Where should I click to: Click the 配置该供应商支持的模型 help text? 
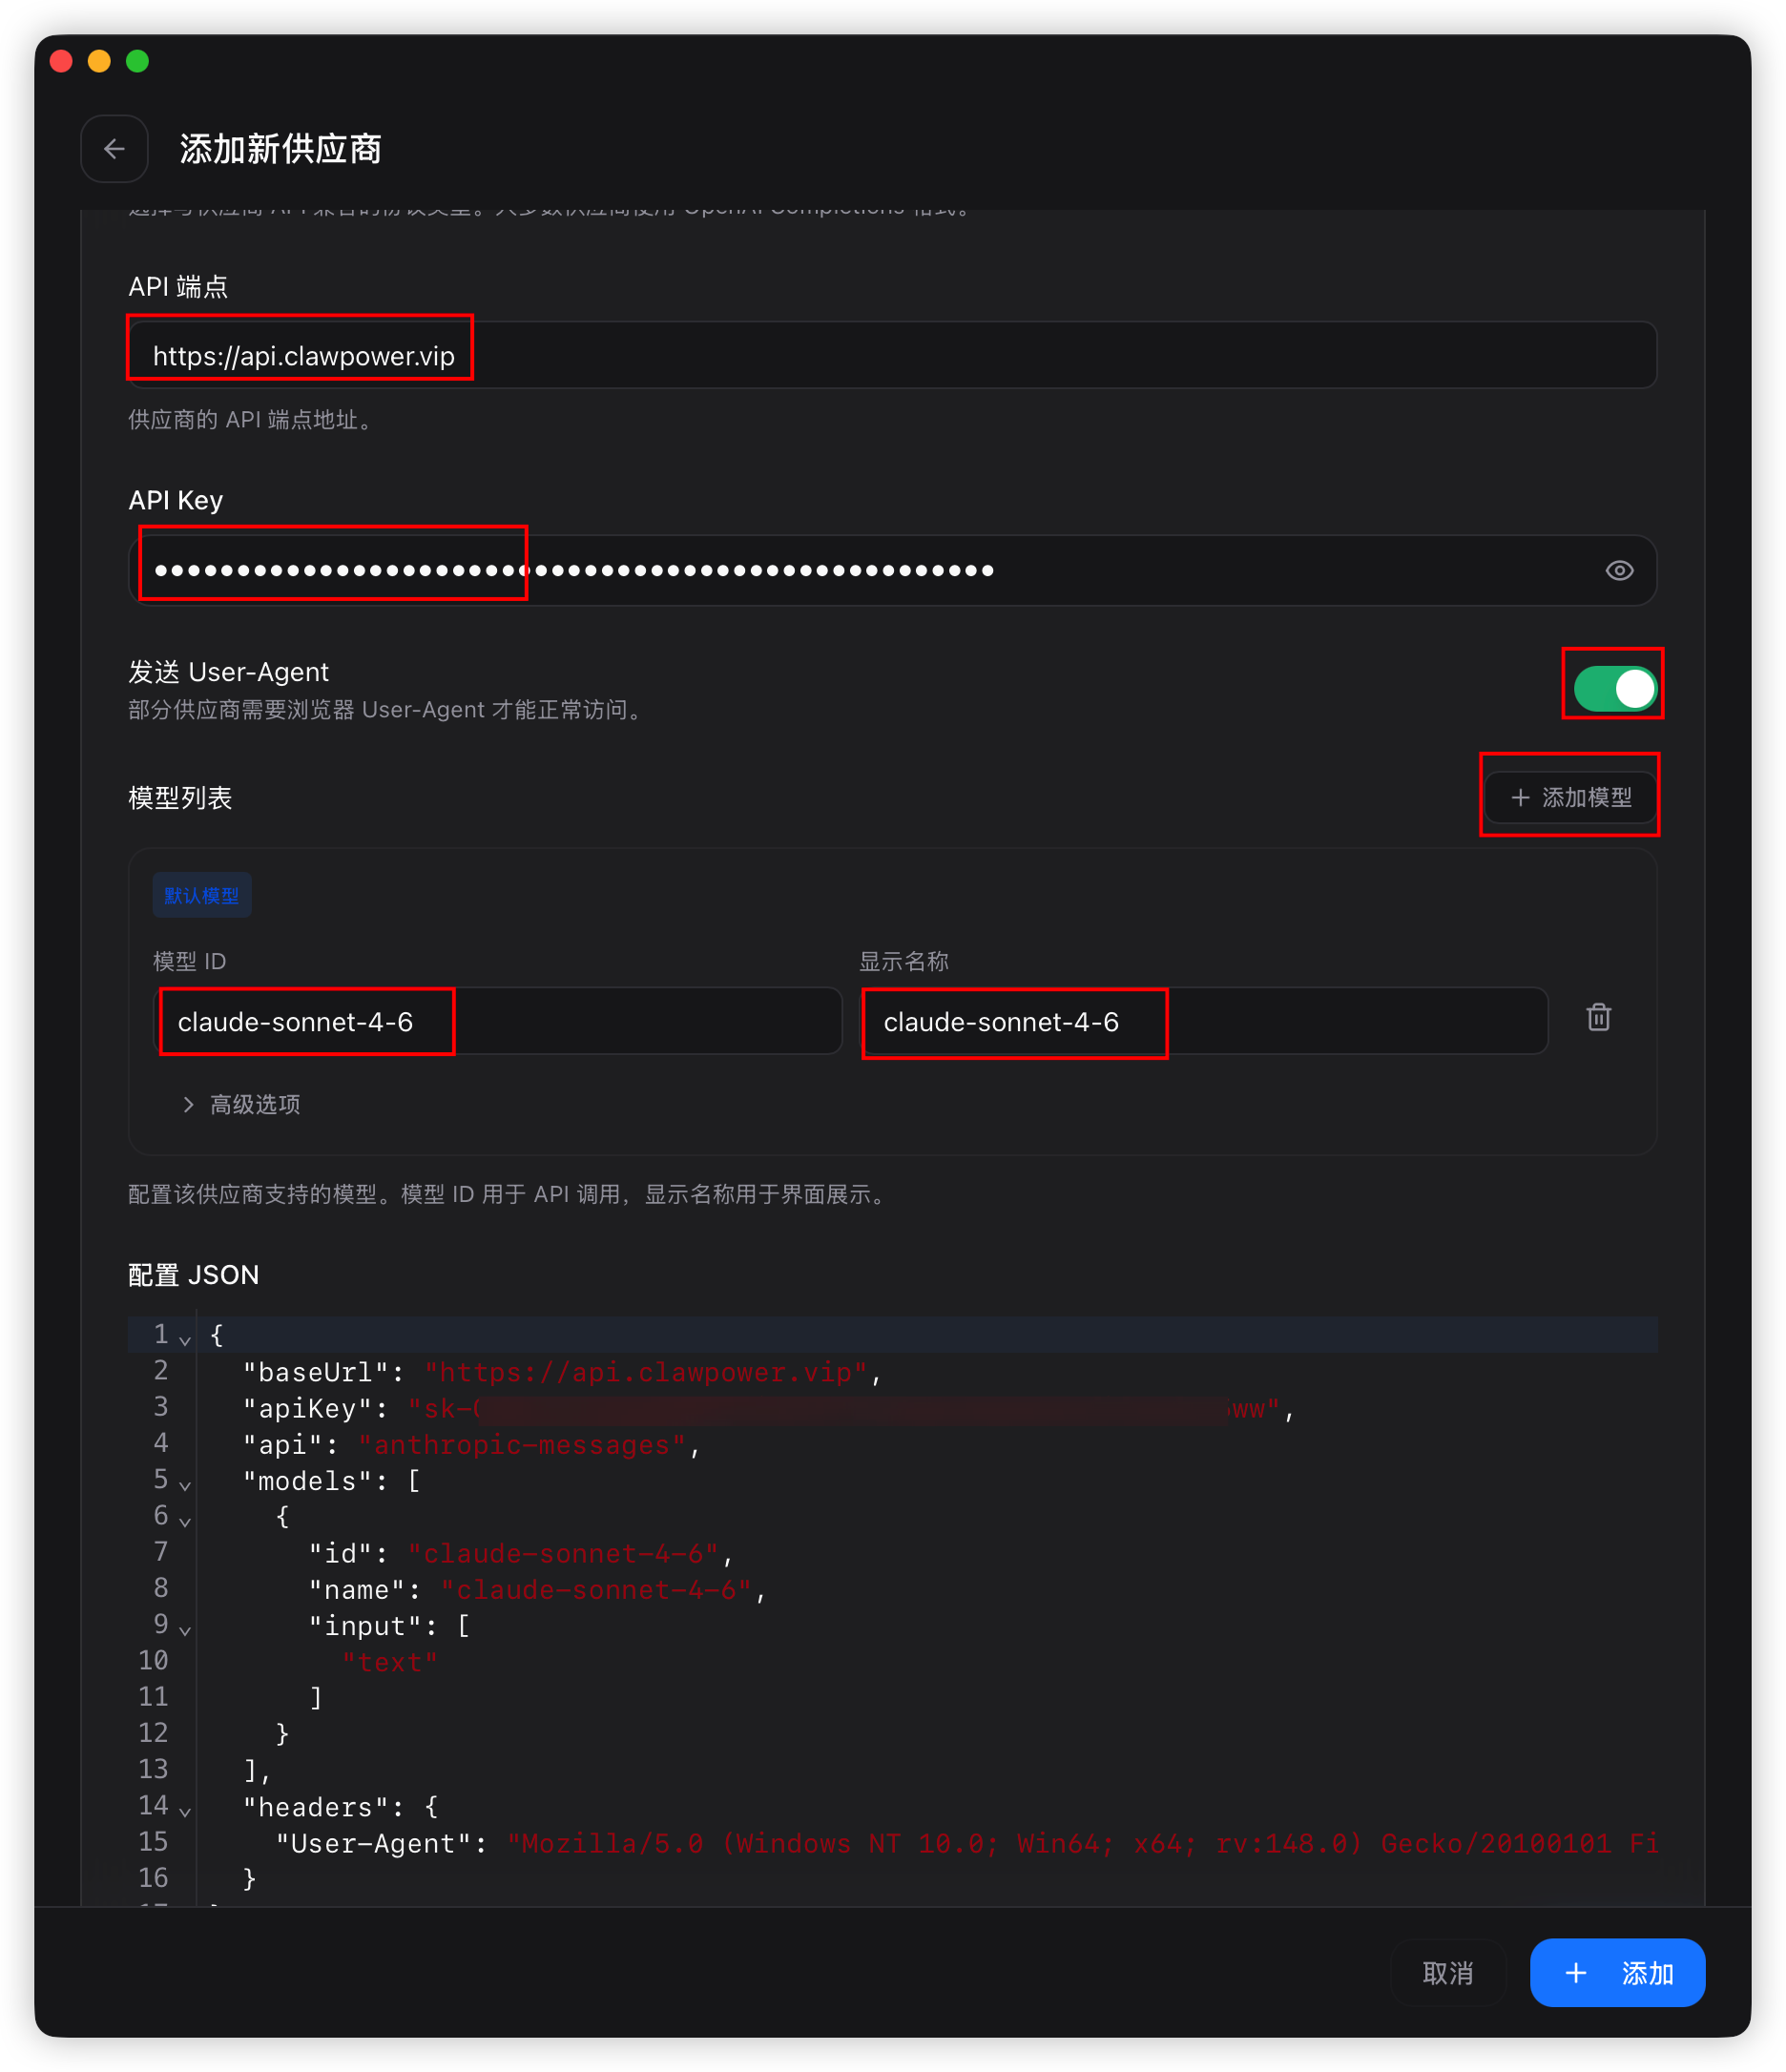[x=508, y=1194]
